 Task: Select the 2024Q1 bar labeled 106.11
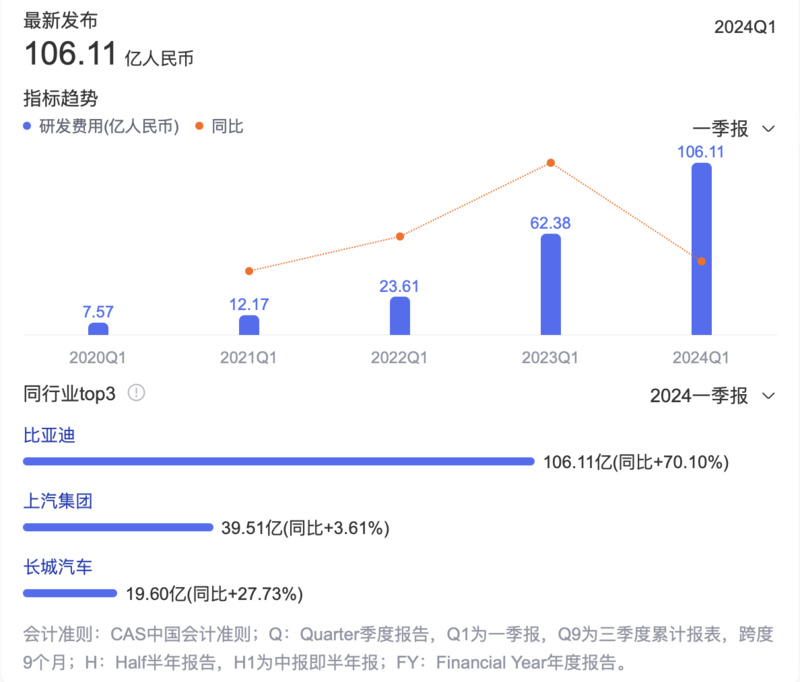tap(702, 249)
